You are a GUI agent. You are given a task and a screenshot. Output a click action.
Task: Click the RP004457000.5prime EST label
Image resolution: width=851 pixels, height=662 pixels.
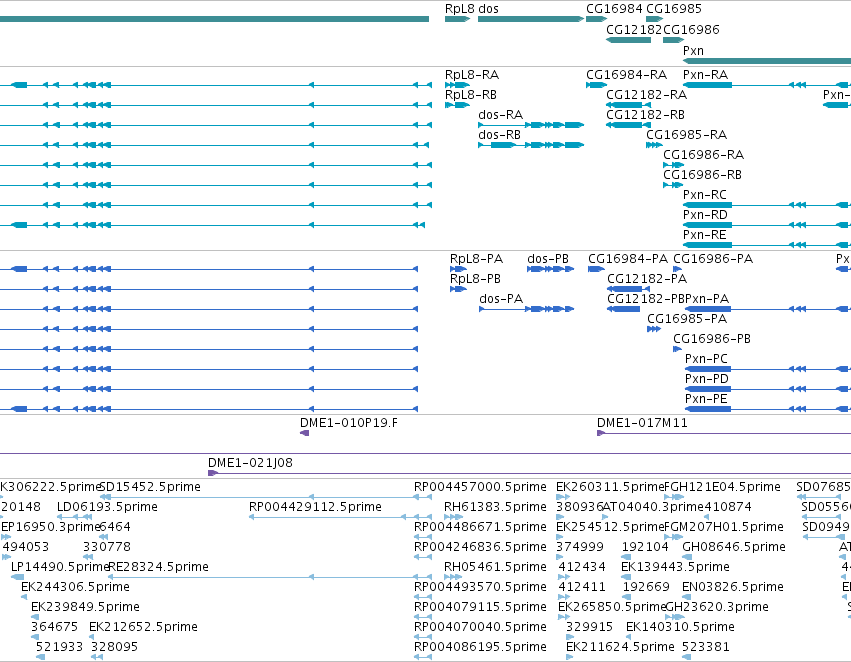(480, 487)
